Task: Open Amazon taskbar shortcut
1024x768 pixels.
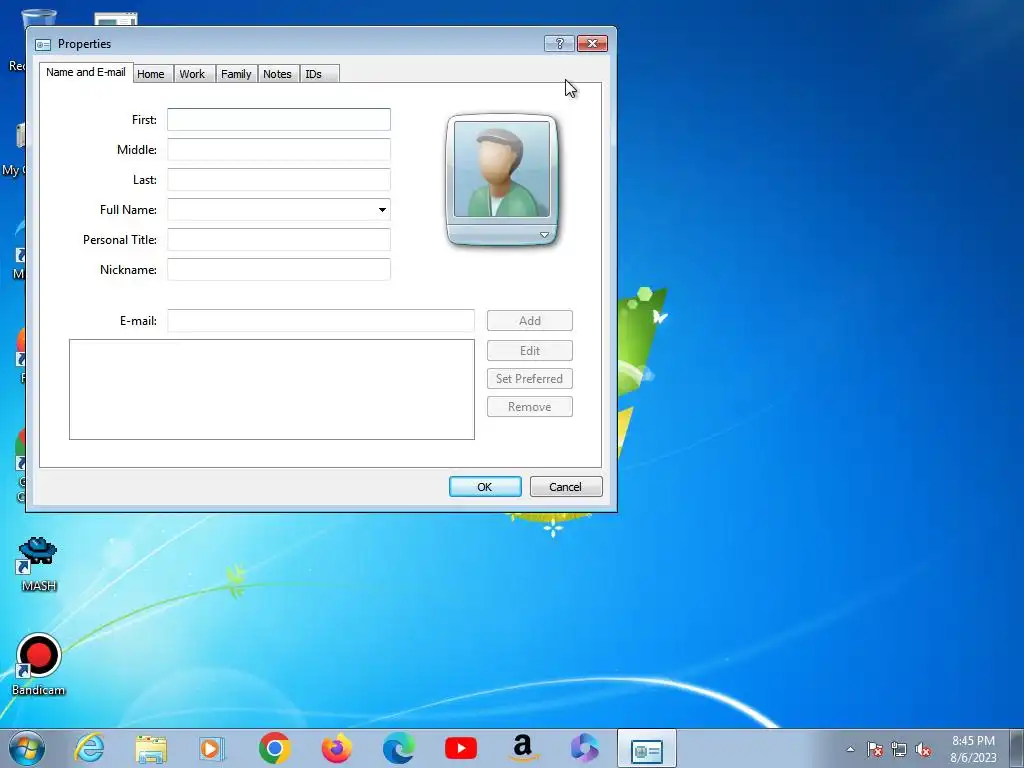Action: pyautogui.click(x=523, y=748)
